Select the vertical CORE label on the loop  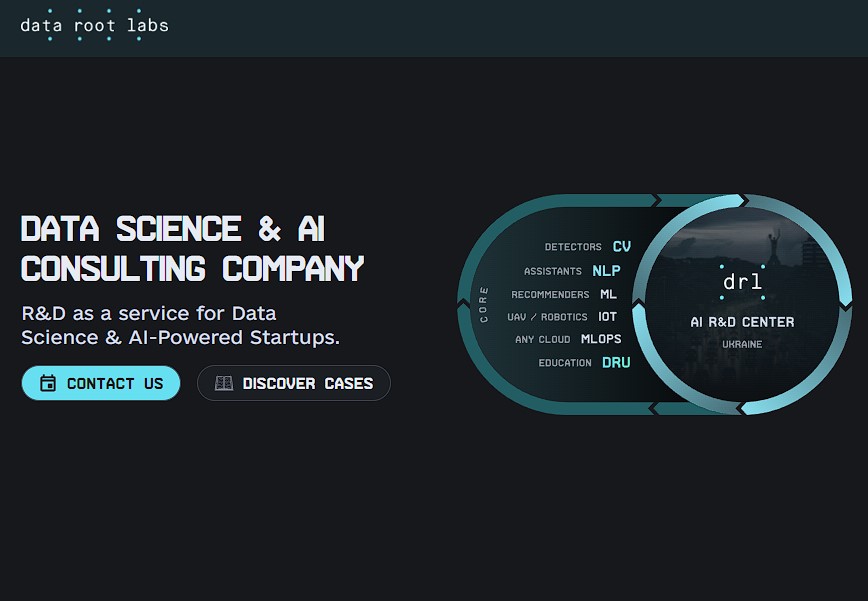click(x=484, y=303)
